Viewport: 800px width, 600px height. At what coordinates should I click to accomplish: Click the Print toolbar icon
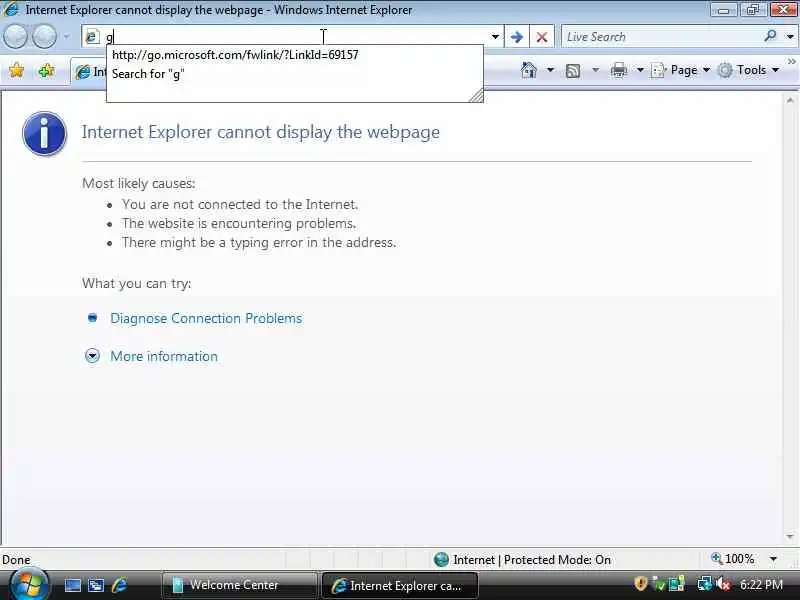tap(618, 70)
